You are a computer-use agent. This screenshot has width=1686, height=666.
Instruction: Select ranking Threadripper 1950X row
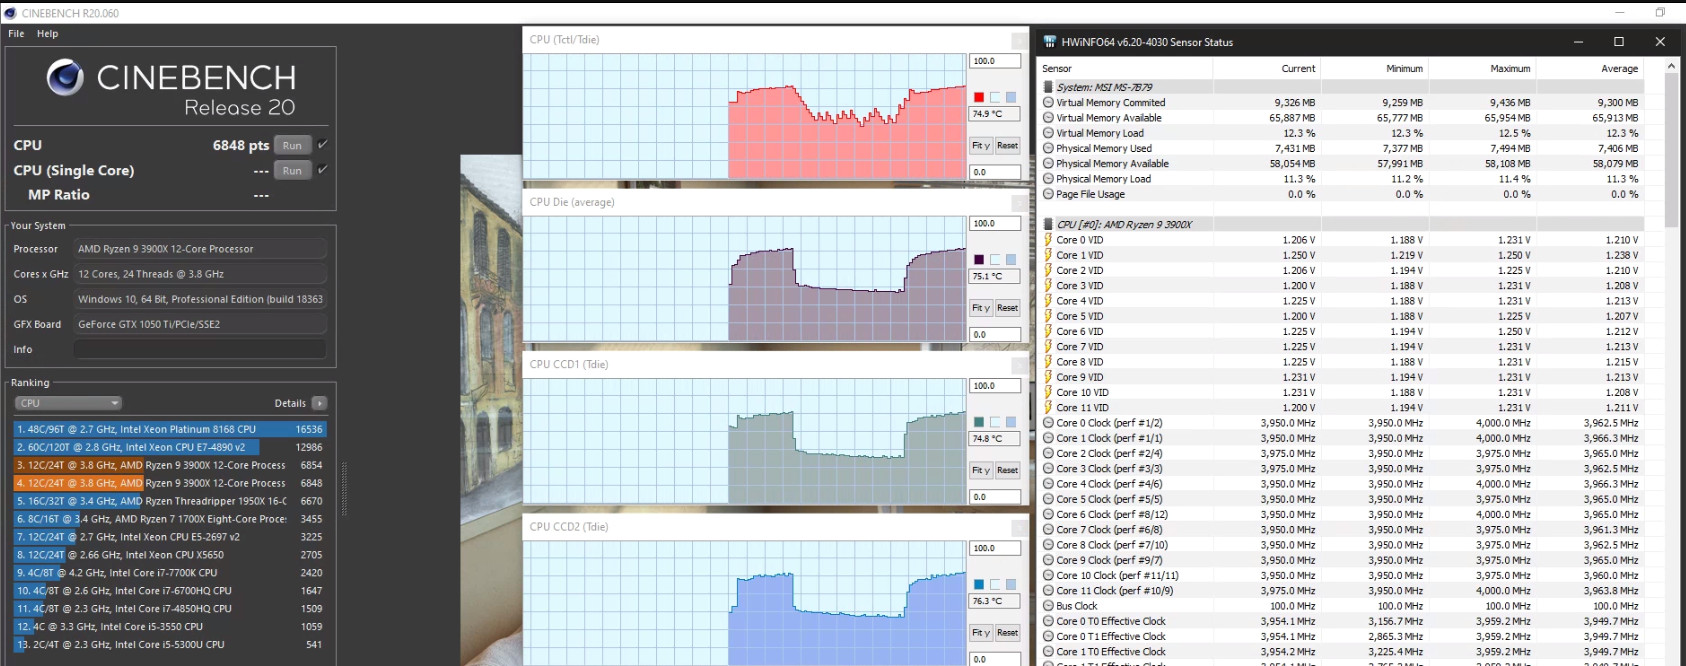click(x=170, y=501)
